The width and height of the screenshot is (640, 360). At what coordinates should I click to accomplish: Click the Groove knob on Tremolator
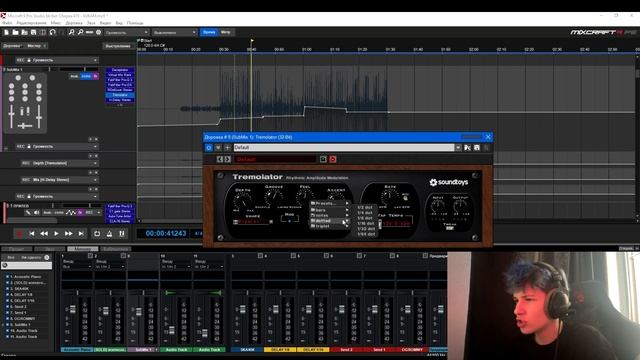point(273,198)
